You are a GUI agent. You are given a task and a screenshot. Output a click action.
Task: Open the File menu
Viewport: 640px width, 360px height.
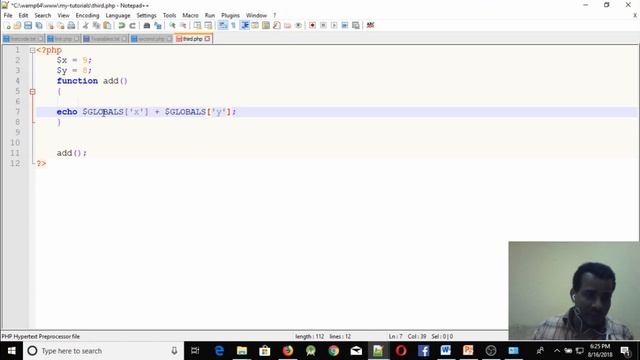click(8, 15)
